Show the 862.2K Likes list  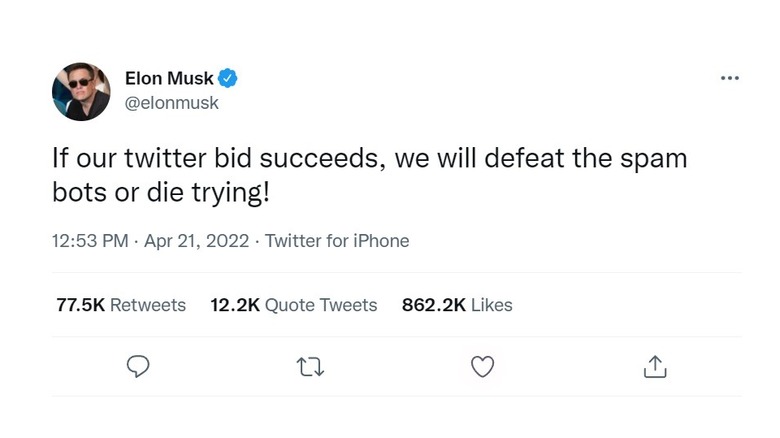[457, 305]
